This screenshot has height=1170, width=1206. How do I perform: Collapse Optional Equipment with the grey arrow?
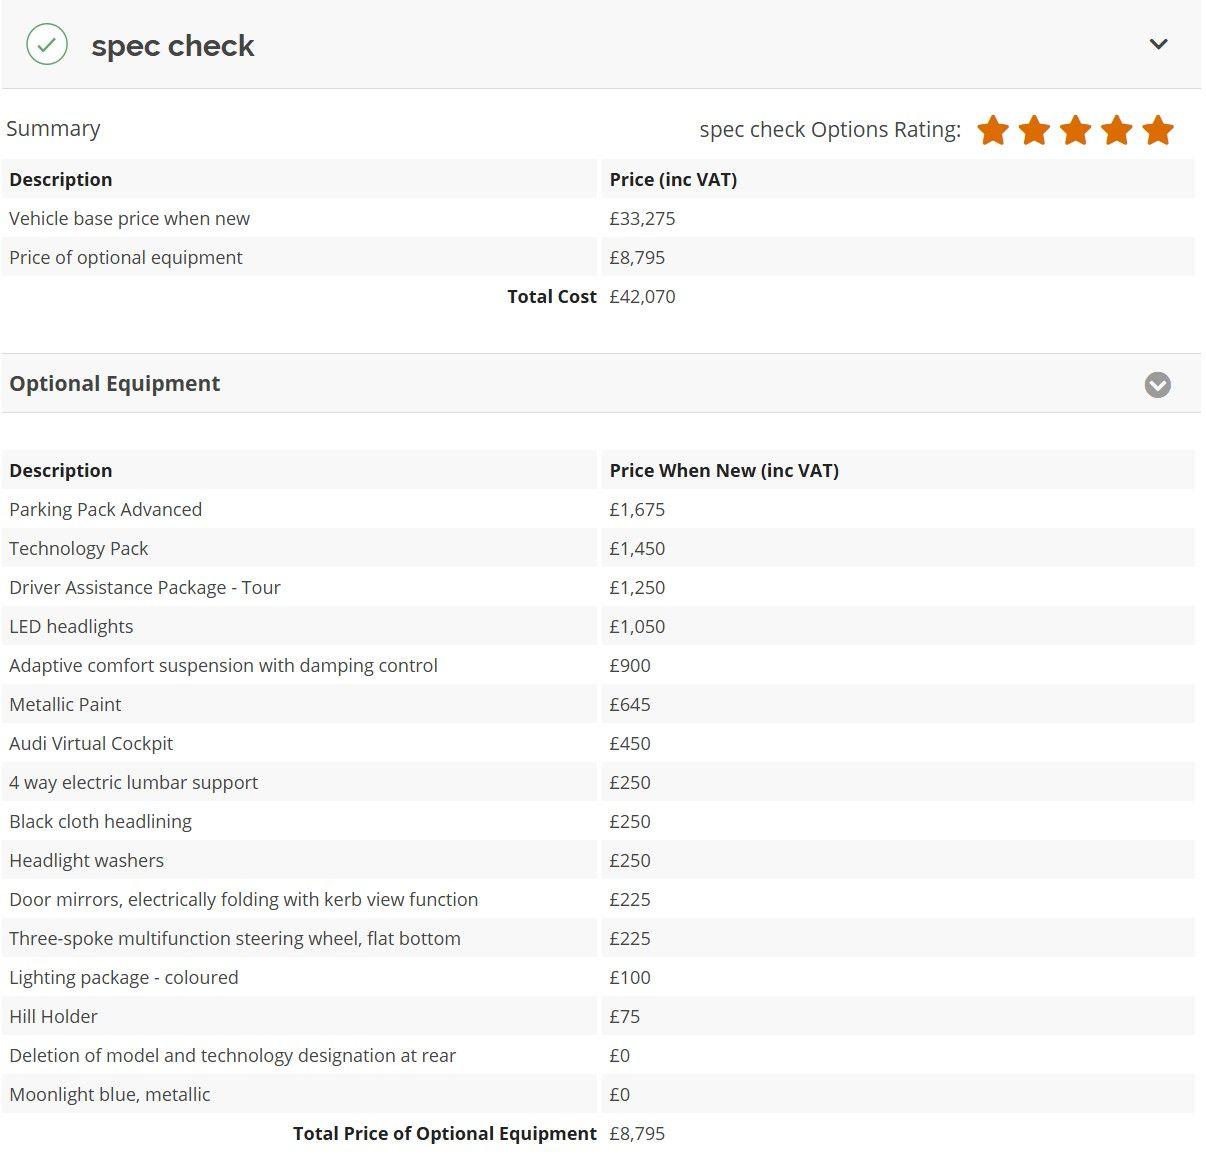[1157, 385]
